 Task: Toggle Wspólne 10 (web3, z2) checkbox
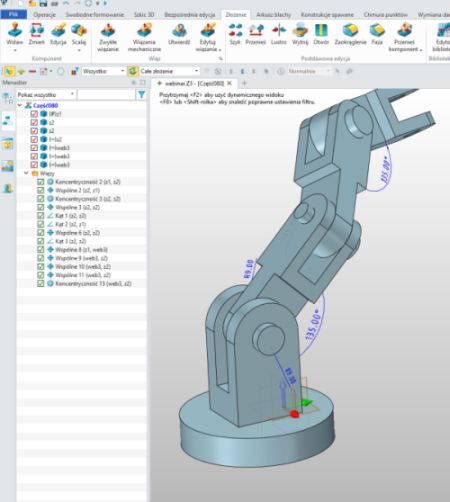tap(40, 266)
